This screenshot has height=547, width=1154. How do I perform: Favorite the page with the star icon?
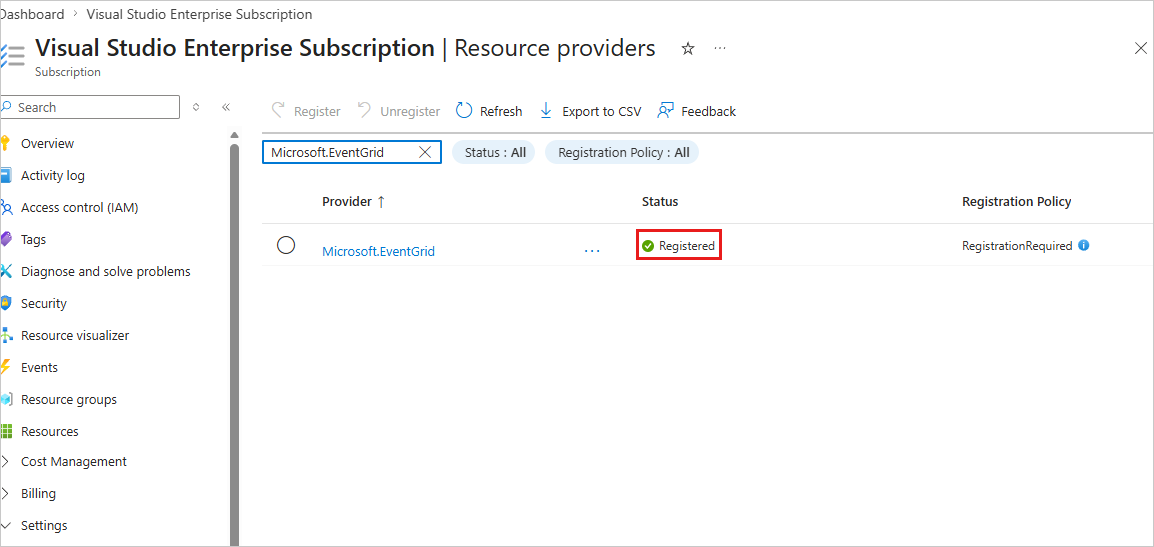coord(687,49)
